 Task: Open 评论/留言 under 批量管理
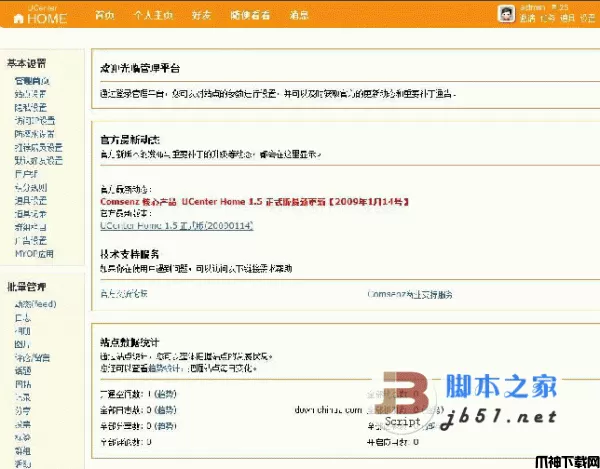point(33,358)
